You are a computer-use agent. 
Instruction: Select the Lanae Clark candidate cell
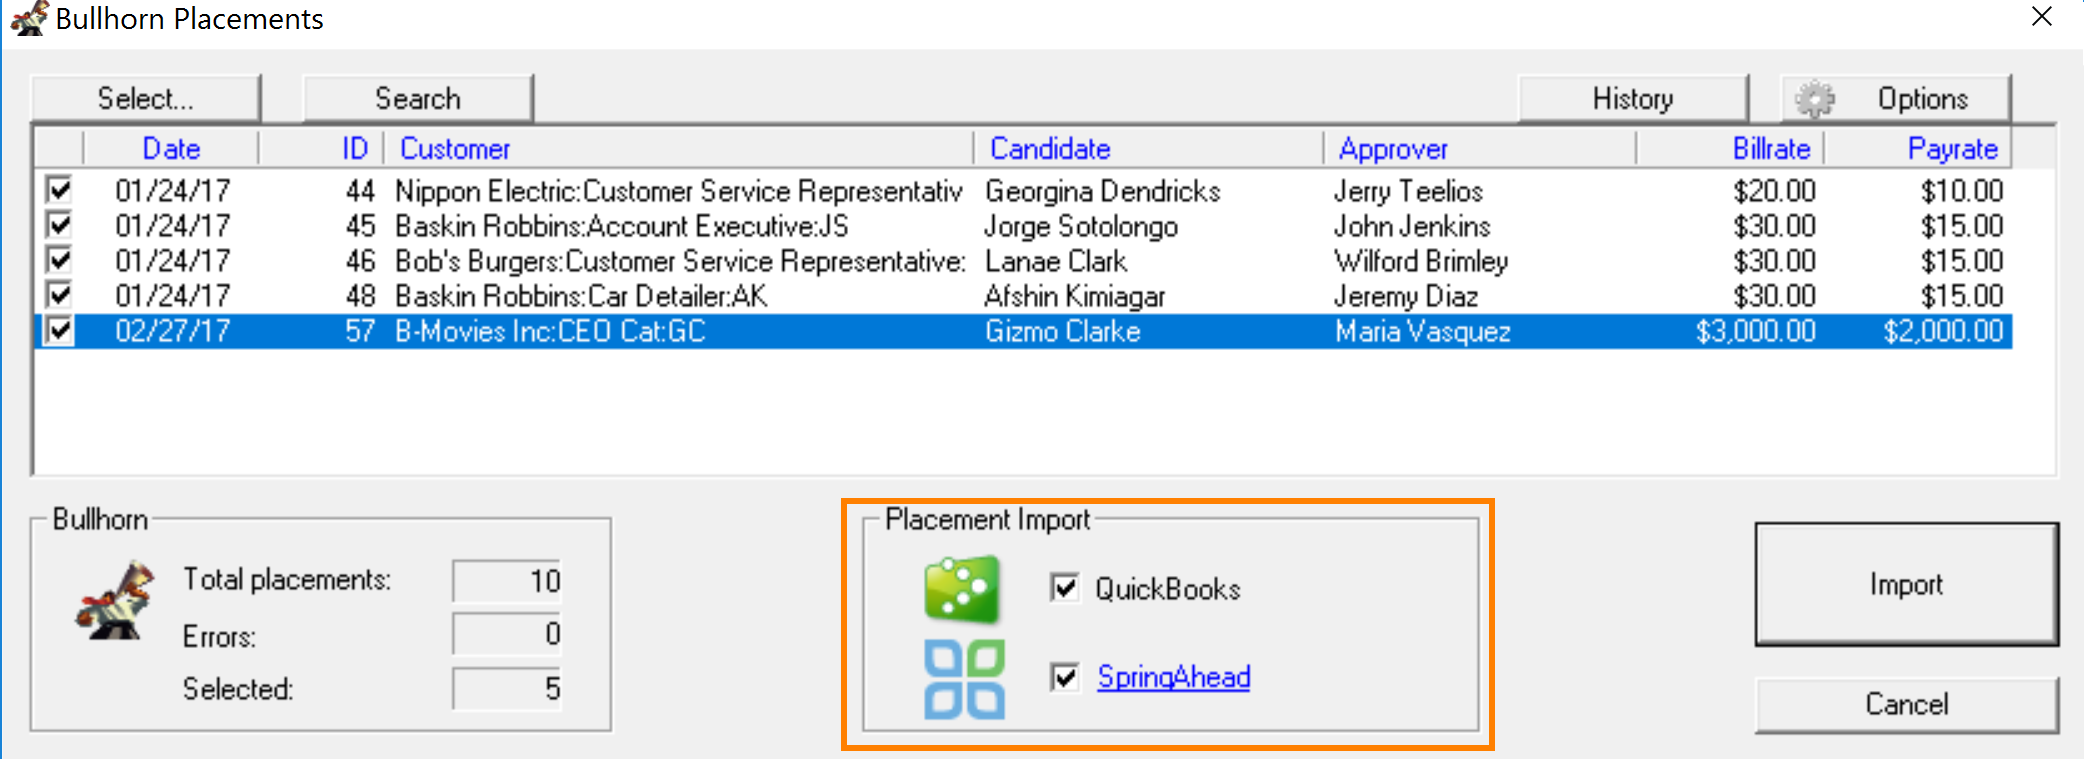1056,261
